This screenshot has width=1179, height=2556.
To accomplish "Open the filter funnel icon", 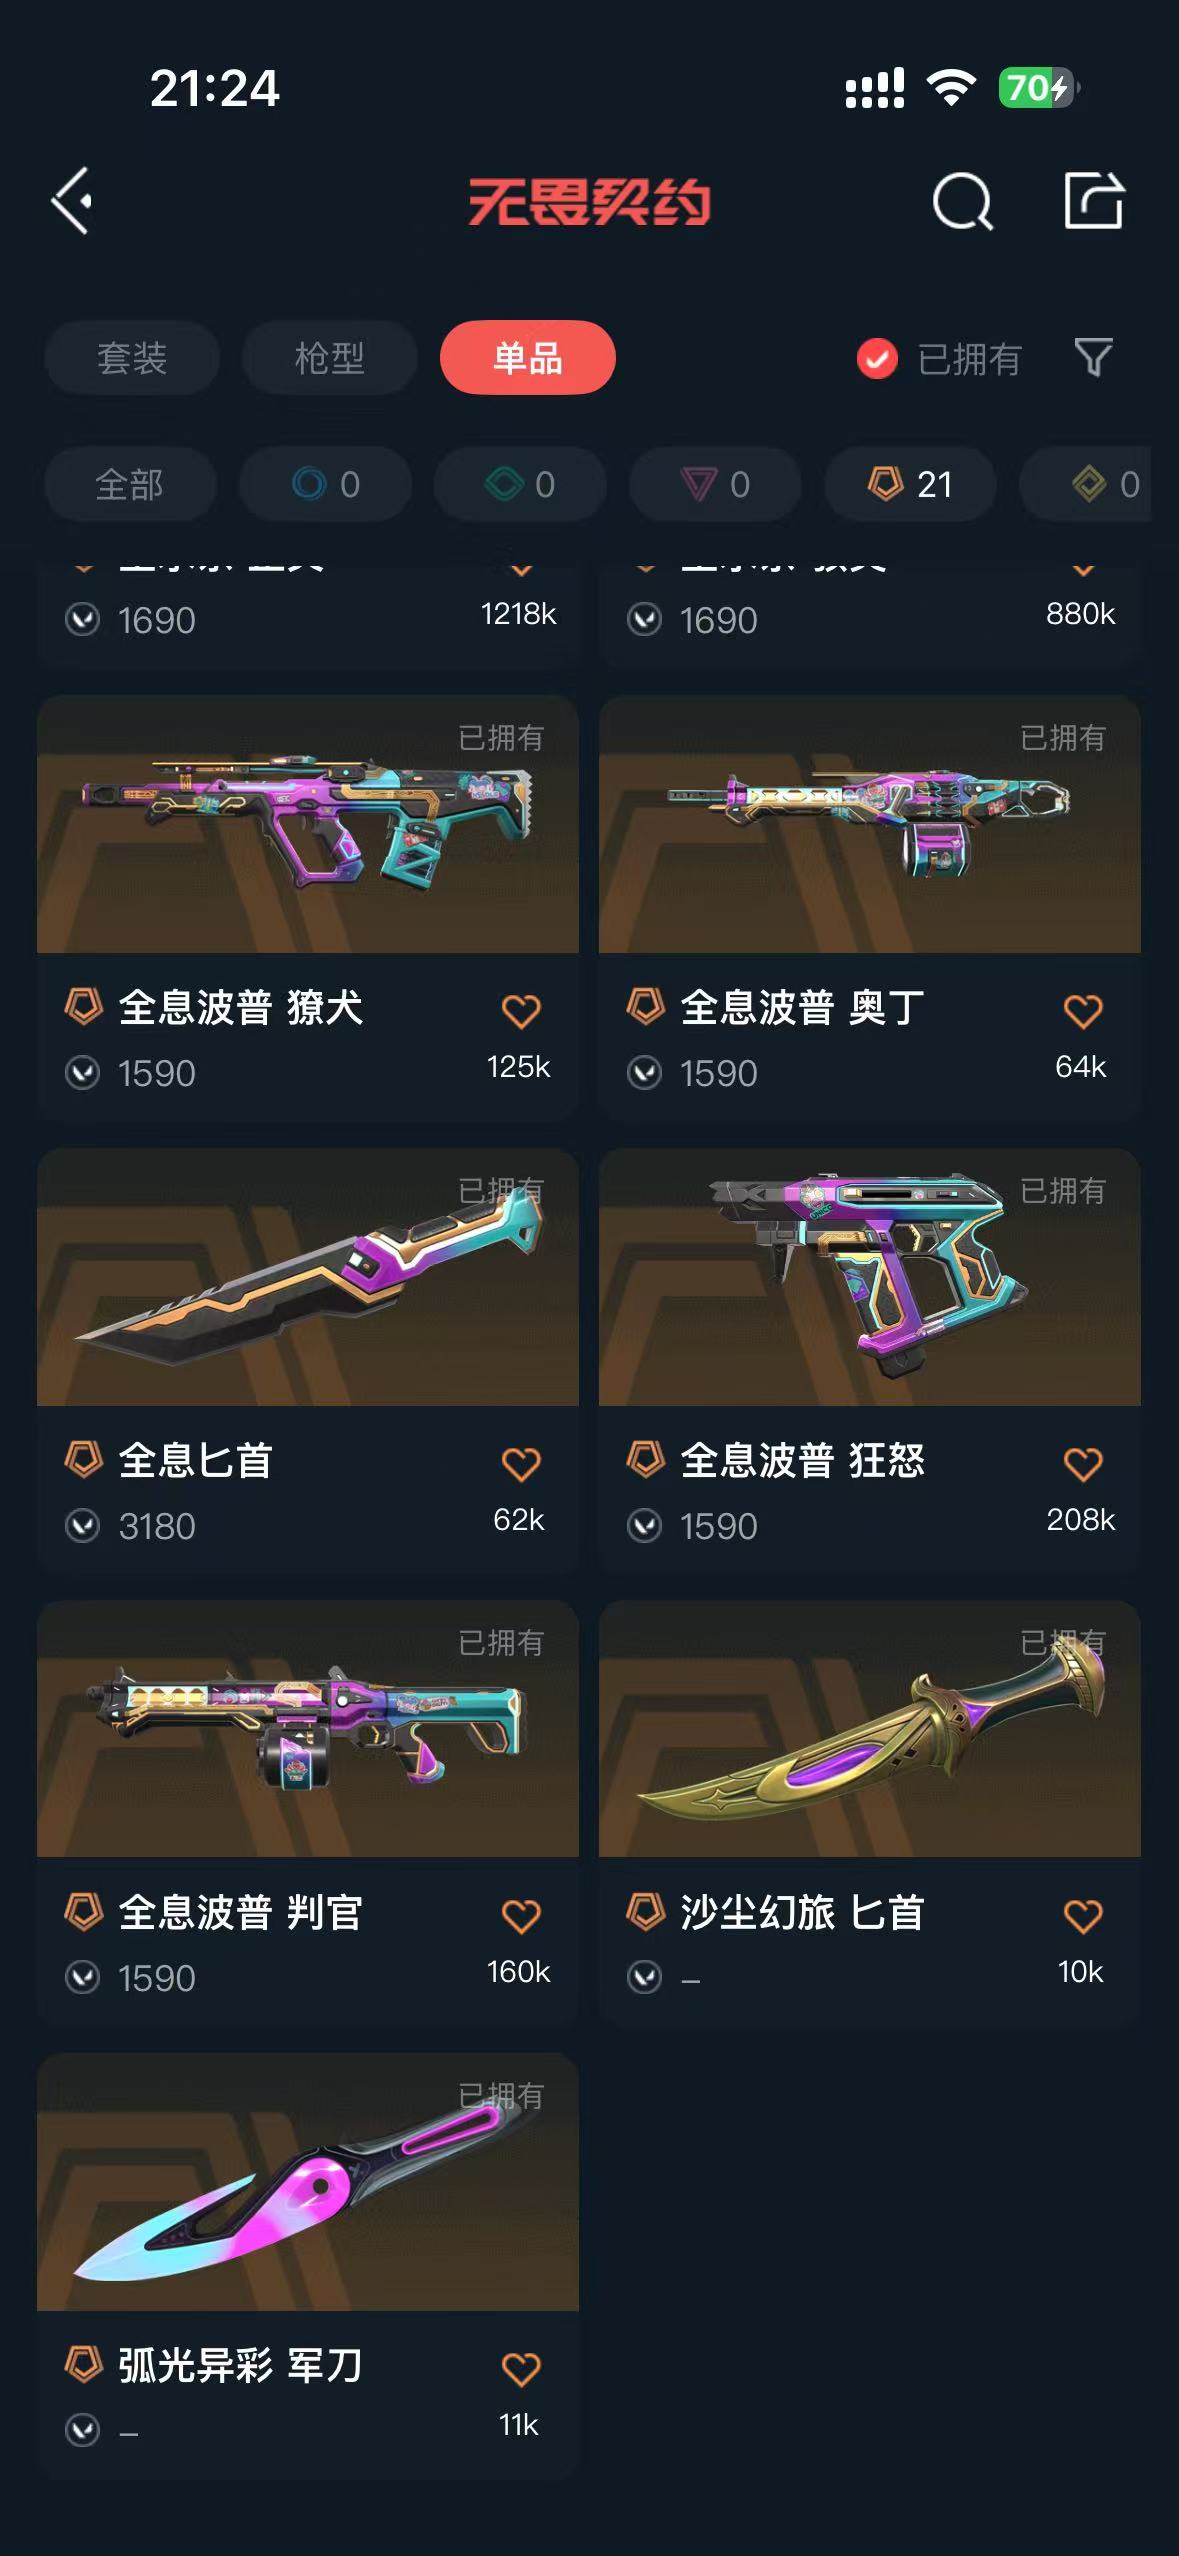I will 1093,357.
